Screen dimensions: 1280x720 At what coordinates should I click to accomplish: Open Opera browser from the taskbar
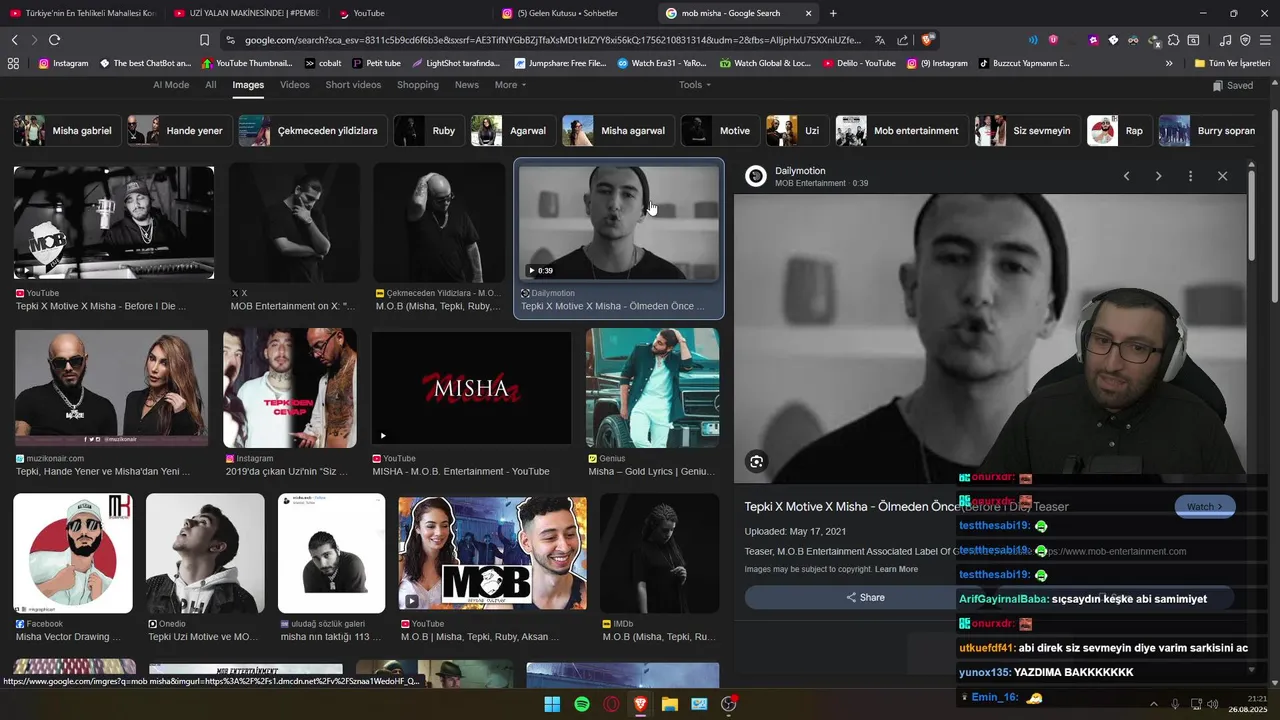[611, 704]
